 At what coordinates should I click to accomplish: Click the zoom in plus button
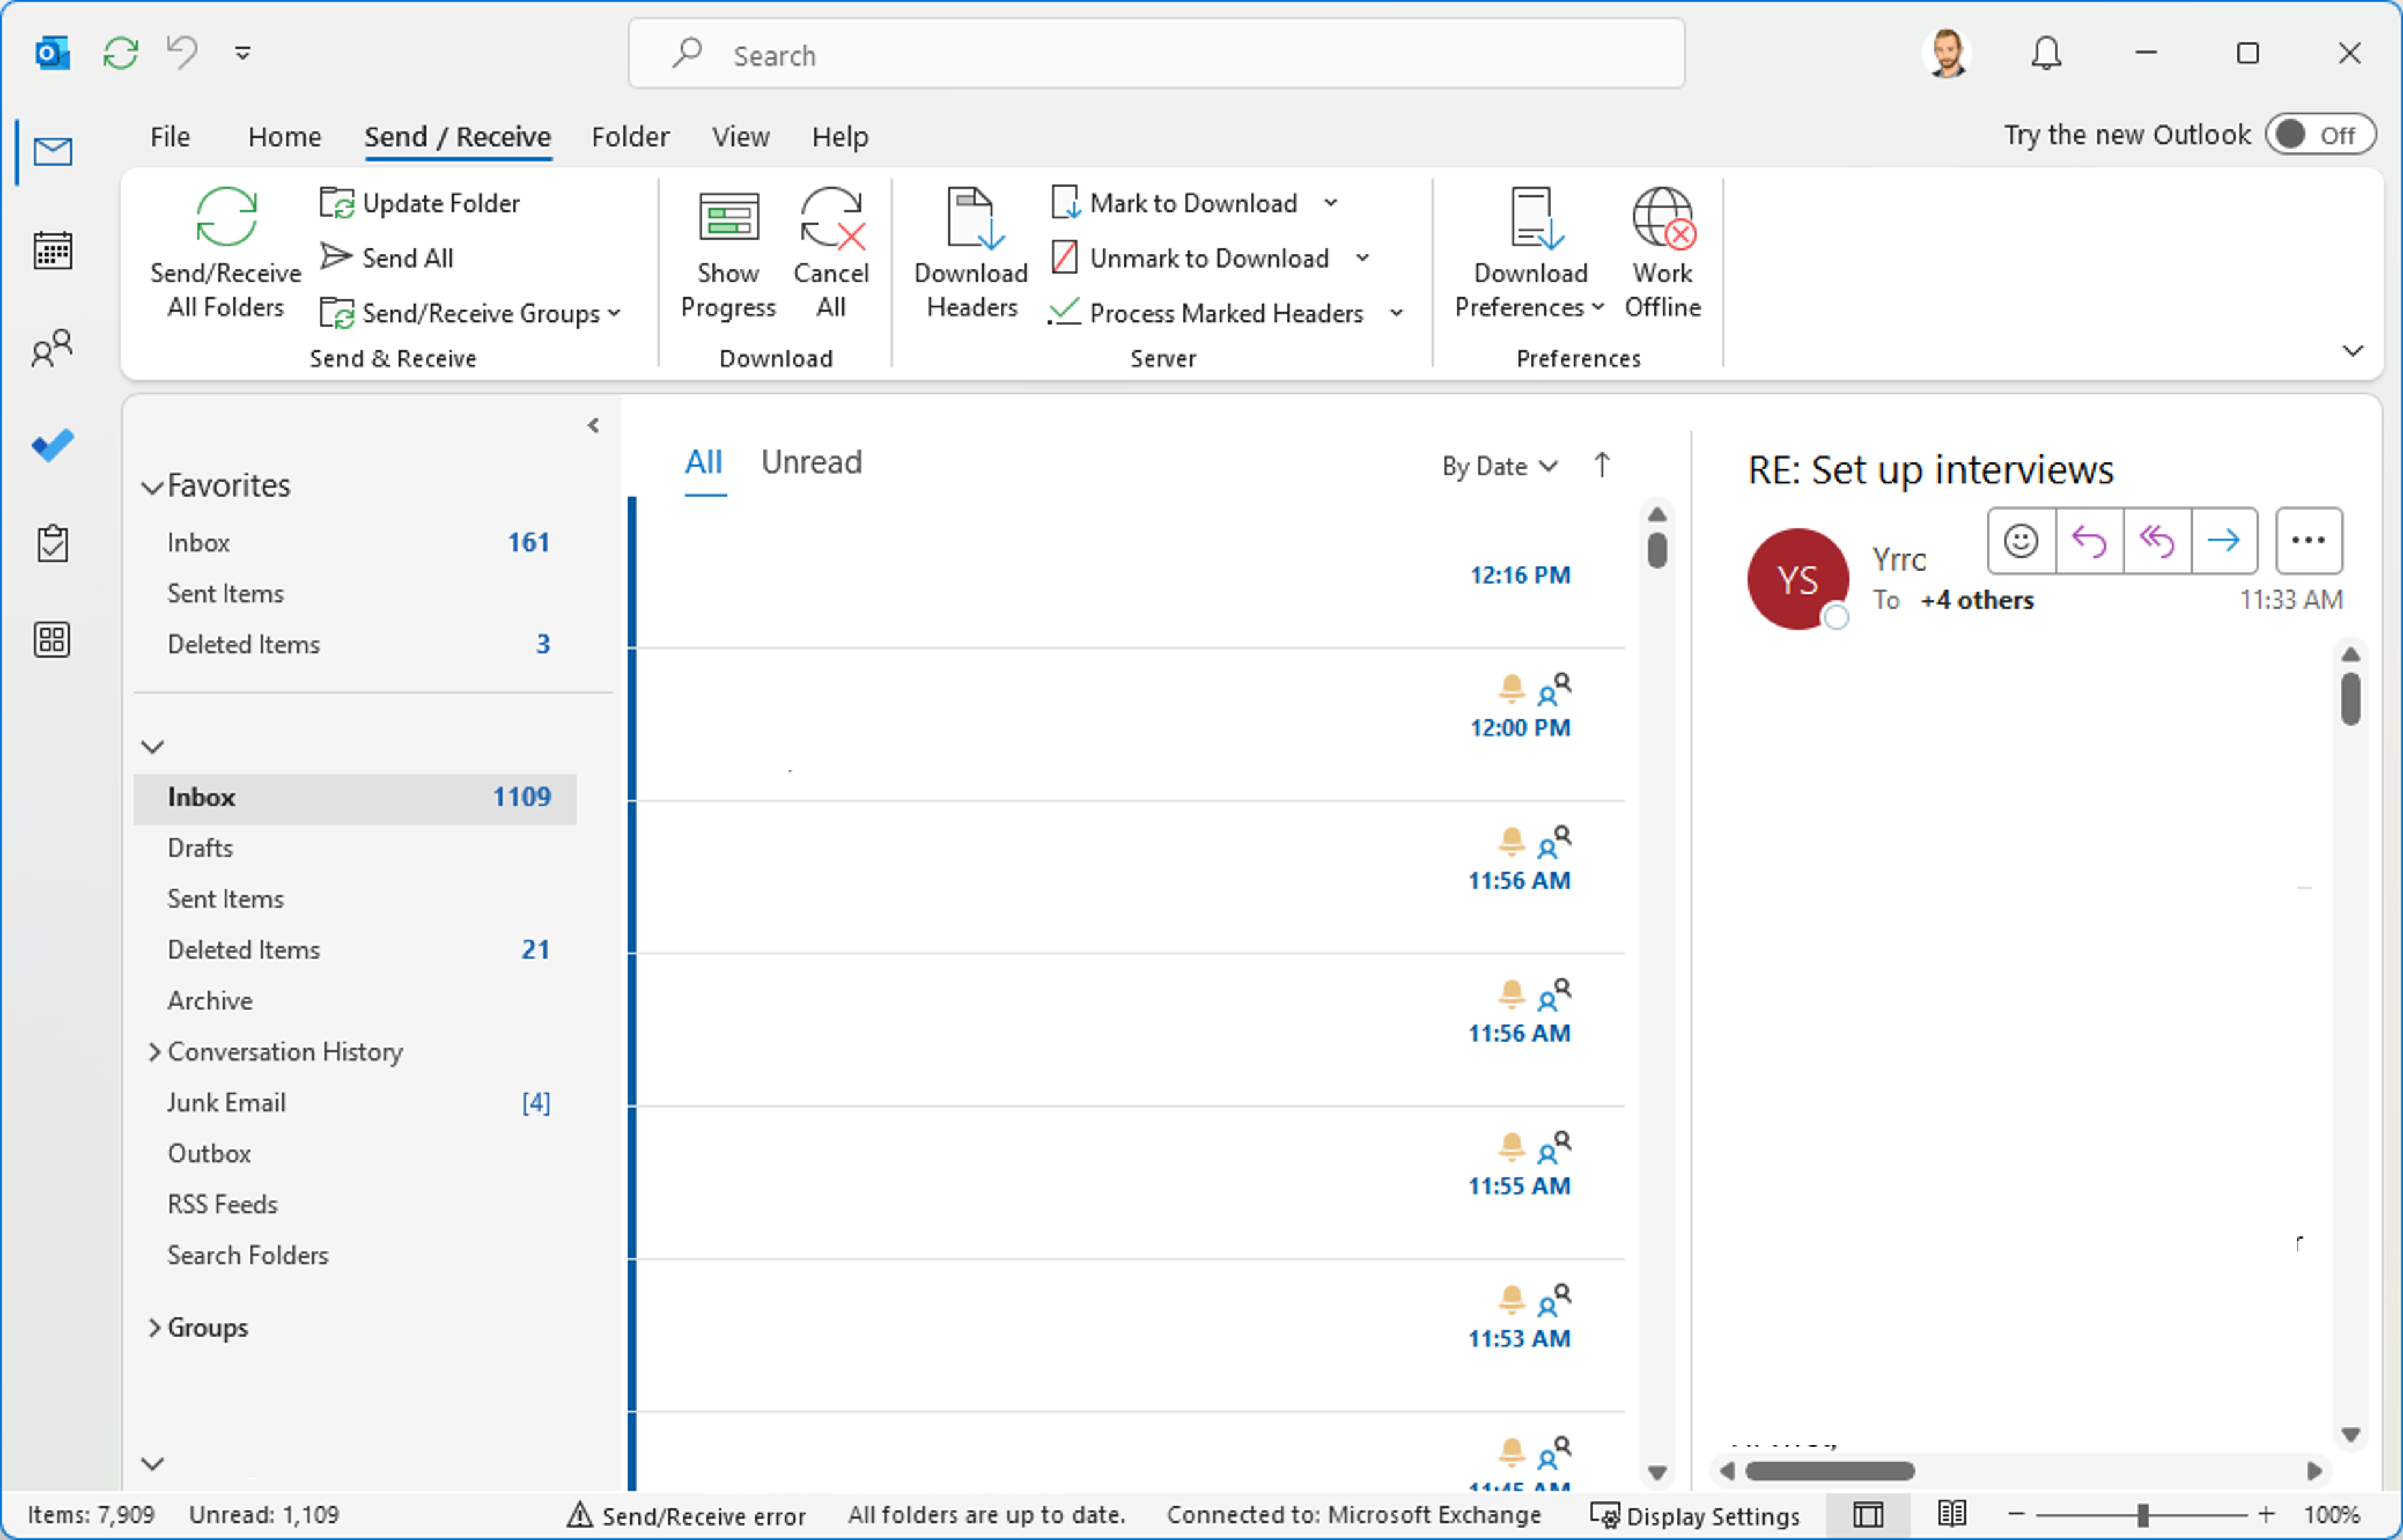(2266, 1515)
